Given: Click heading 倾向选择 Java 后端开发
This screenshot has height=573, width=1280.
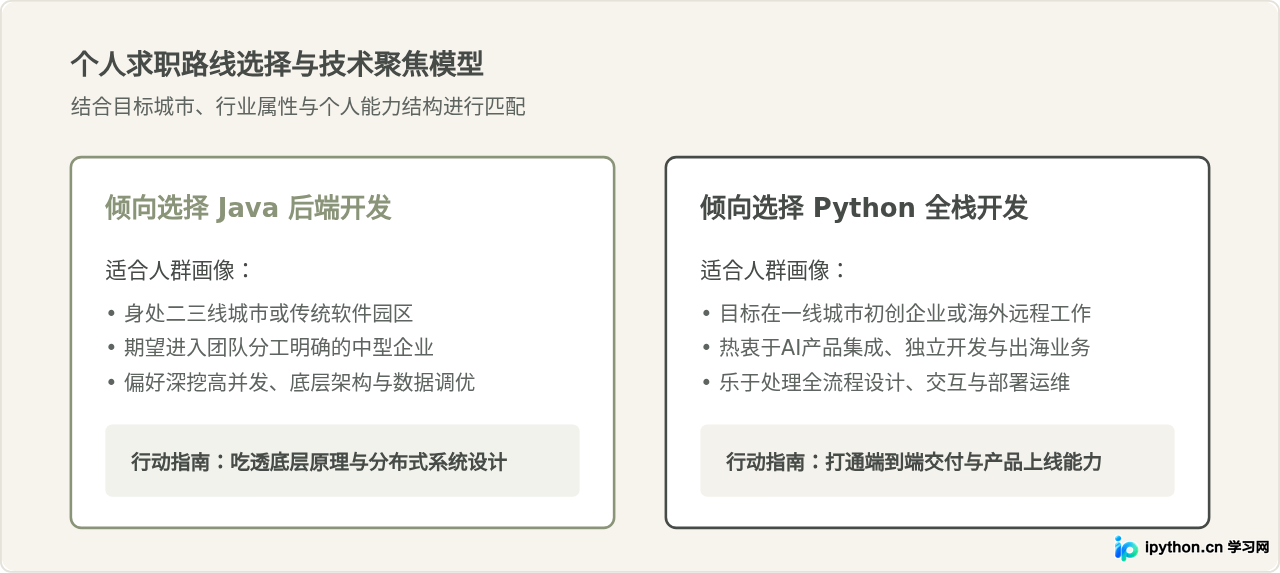Looking at the screenshot, I should [x=248, y=208].
